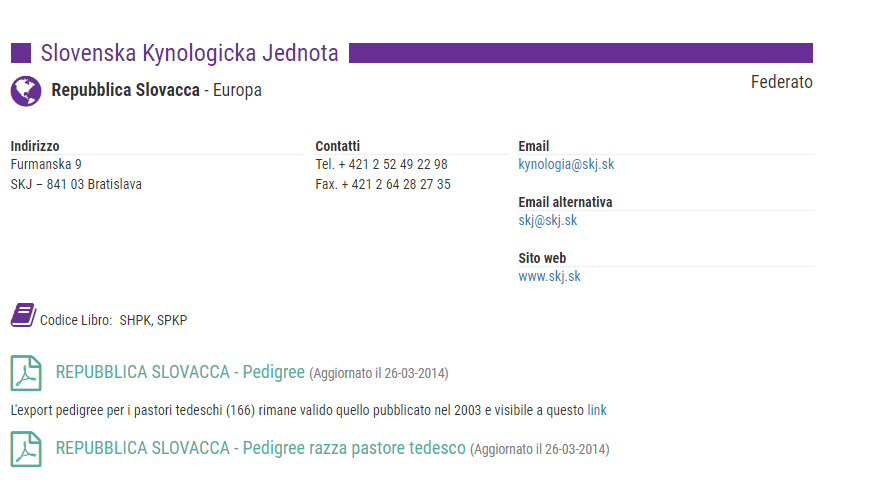890x480 pixels.
Task: Follow the 'link' to 2003 pedigree export
Action: [597, 410]
